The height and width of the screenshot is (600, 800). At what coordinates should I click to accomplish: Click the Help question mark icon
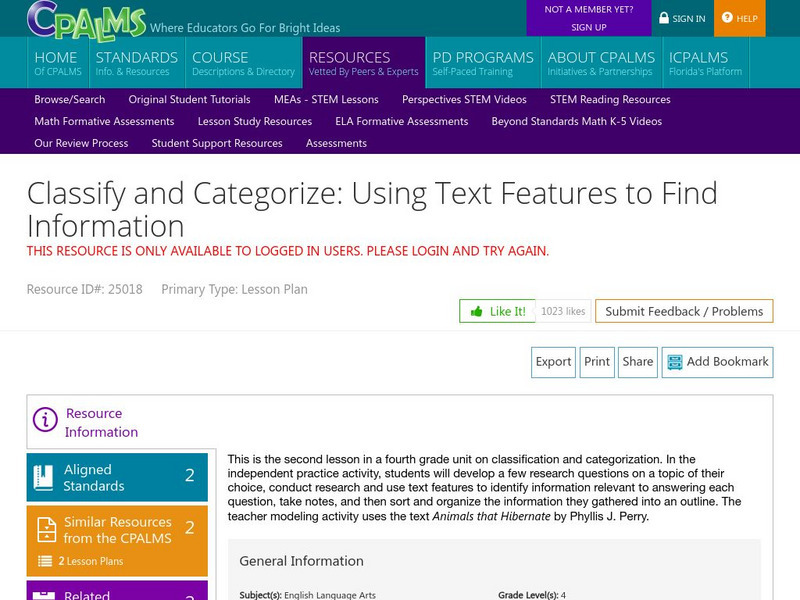coord(727,18)
